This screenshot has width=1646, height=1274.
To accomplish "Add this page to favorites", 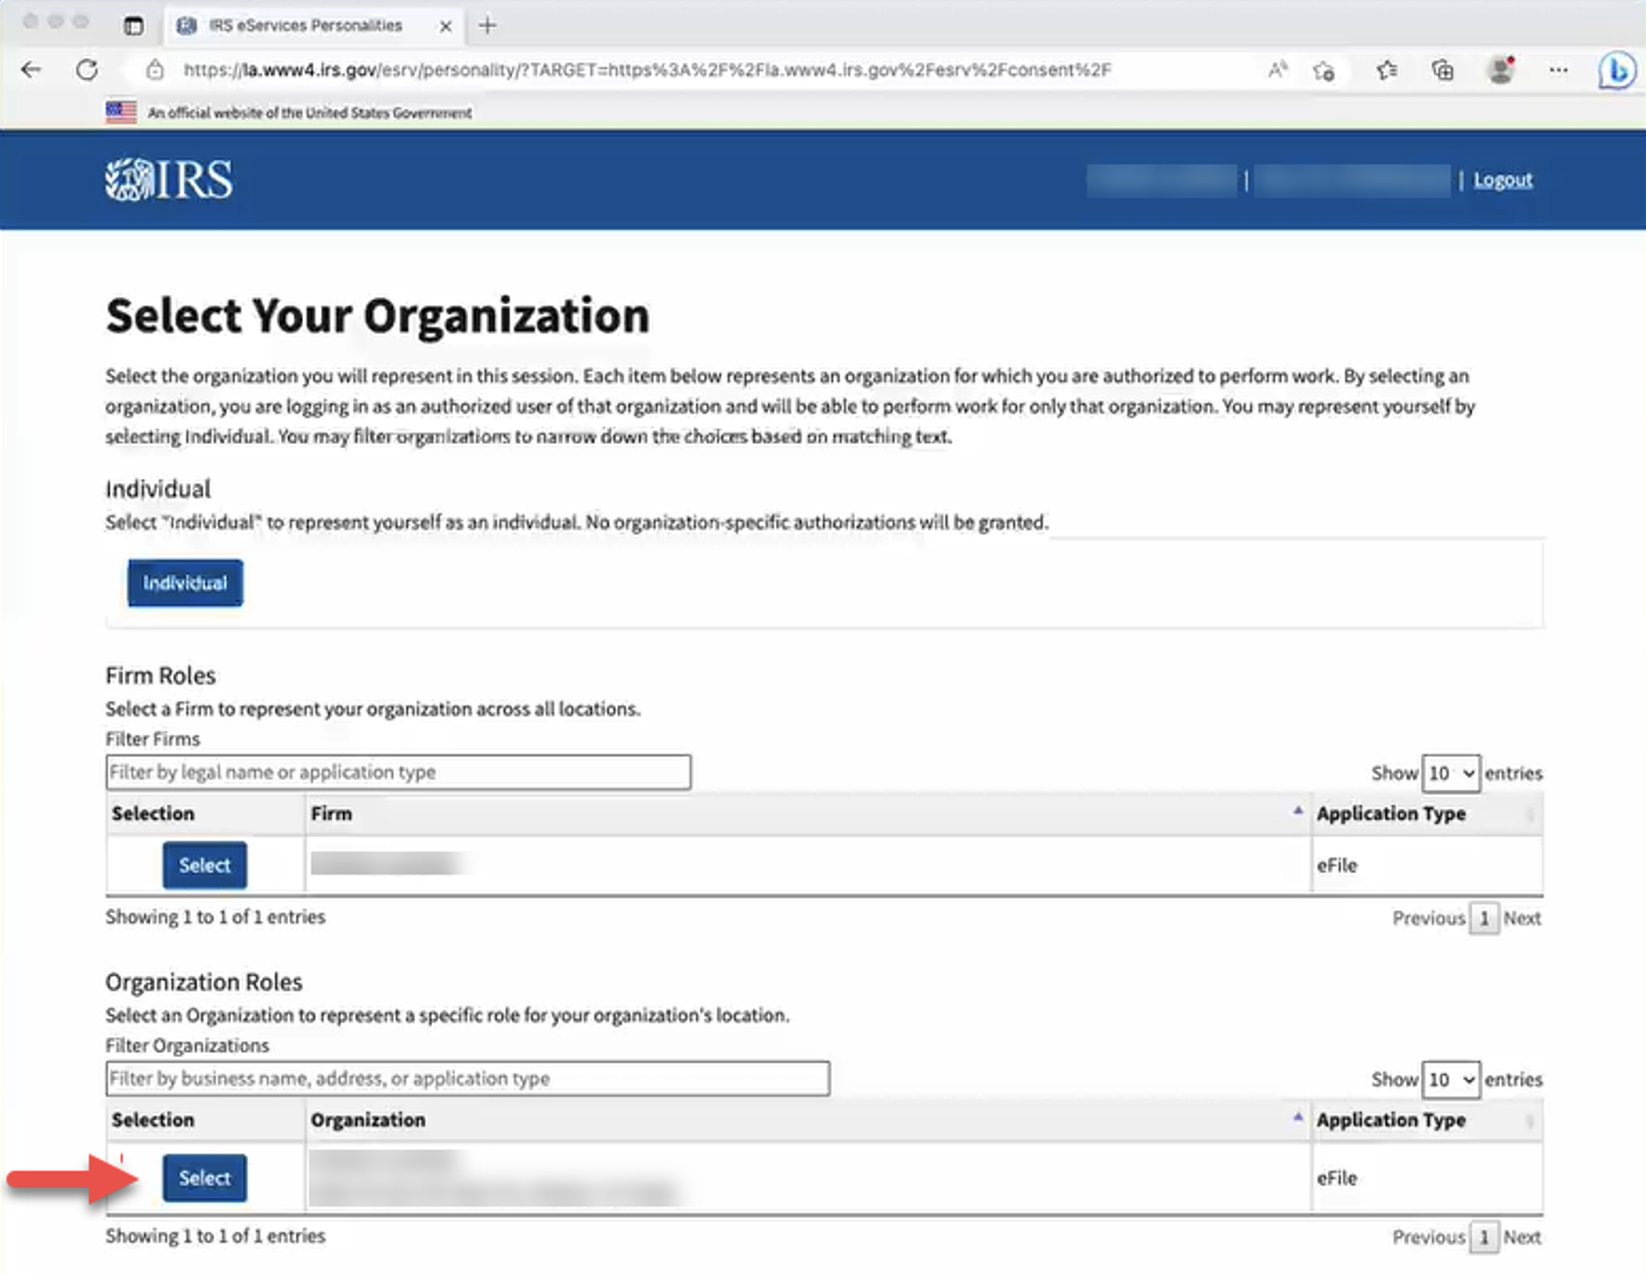I will [x=1324, y=71].
